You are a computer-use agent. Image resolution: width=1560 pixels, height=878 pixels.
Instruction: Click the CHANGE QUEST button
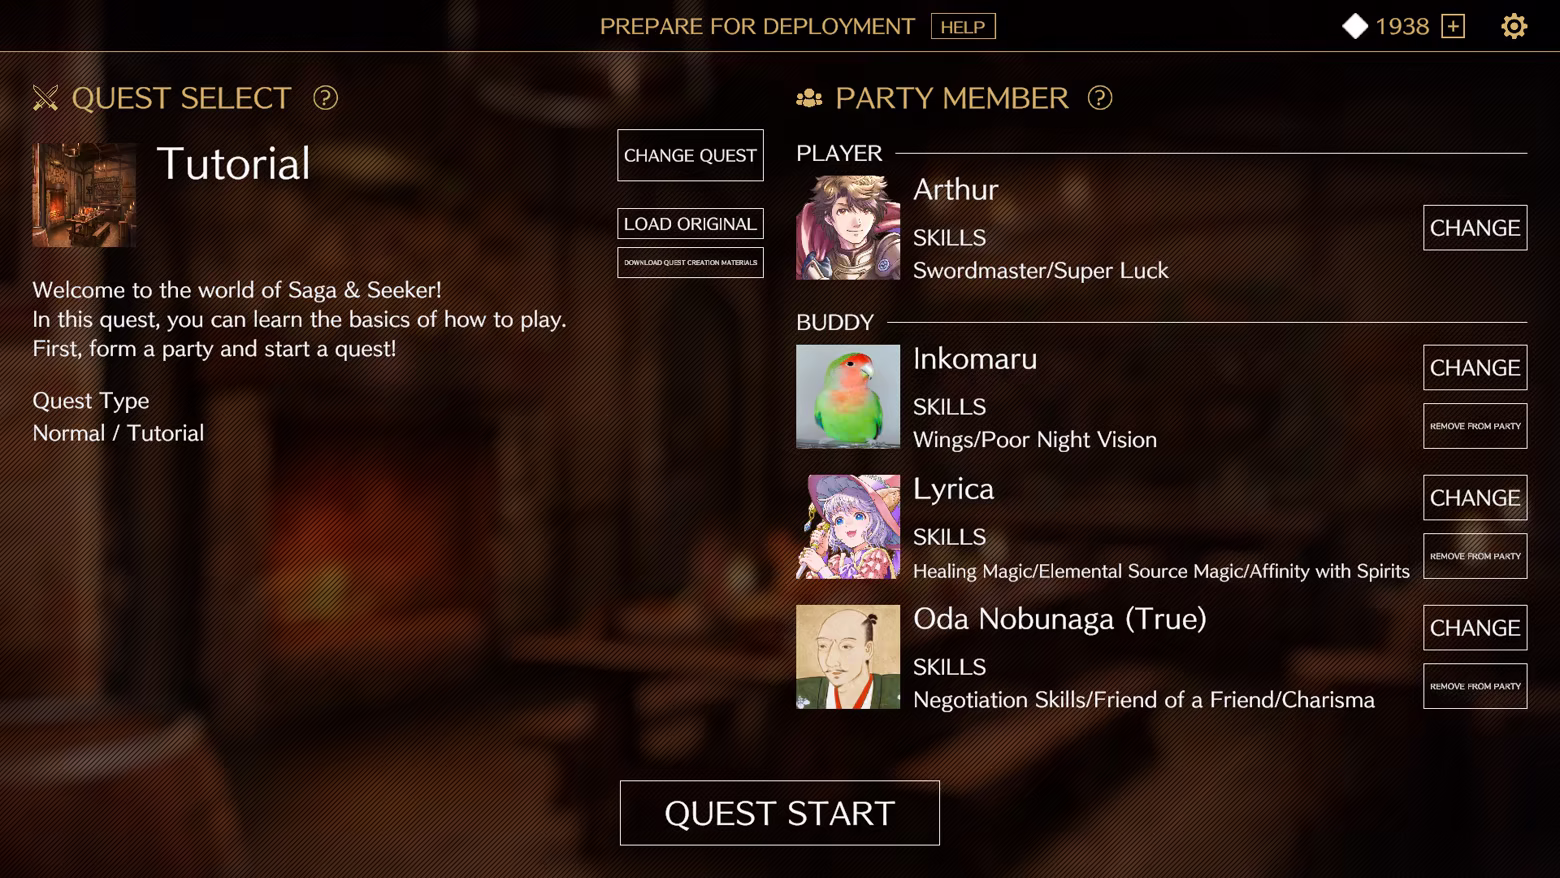[690, 155]
